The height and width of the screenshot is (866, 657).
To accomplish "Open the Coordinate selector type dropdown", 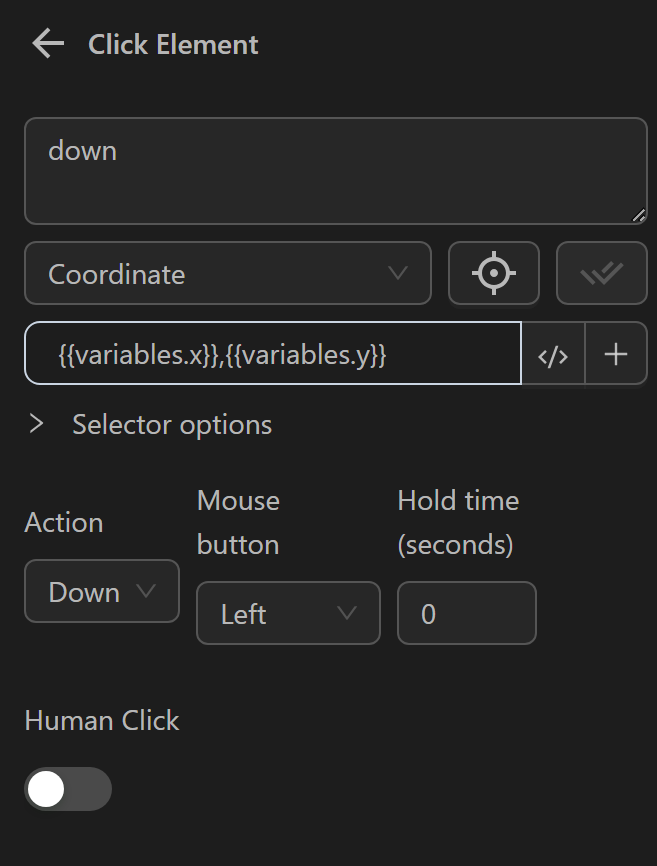I will [x=228, y=273].
